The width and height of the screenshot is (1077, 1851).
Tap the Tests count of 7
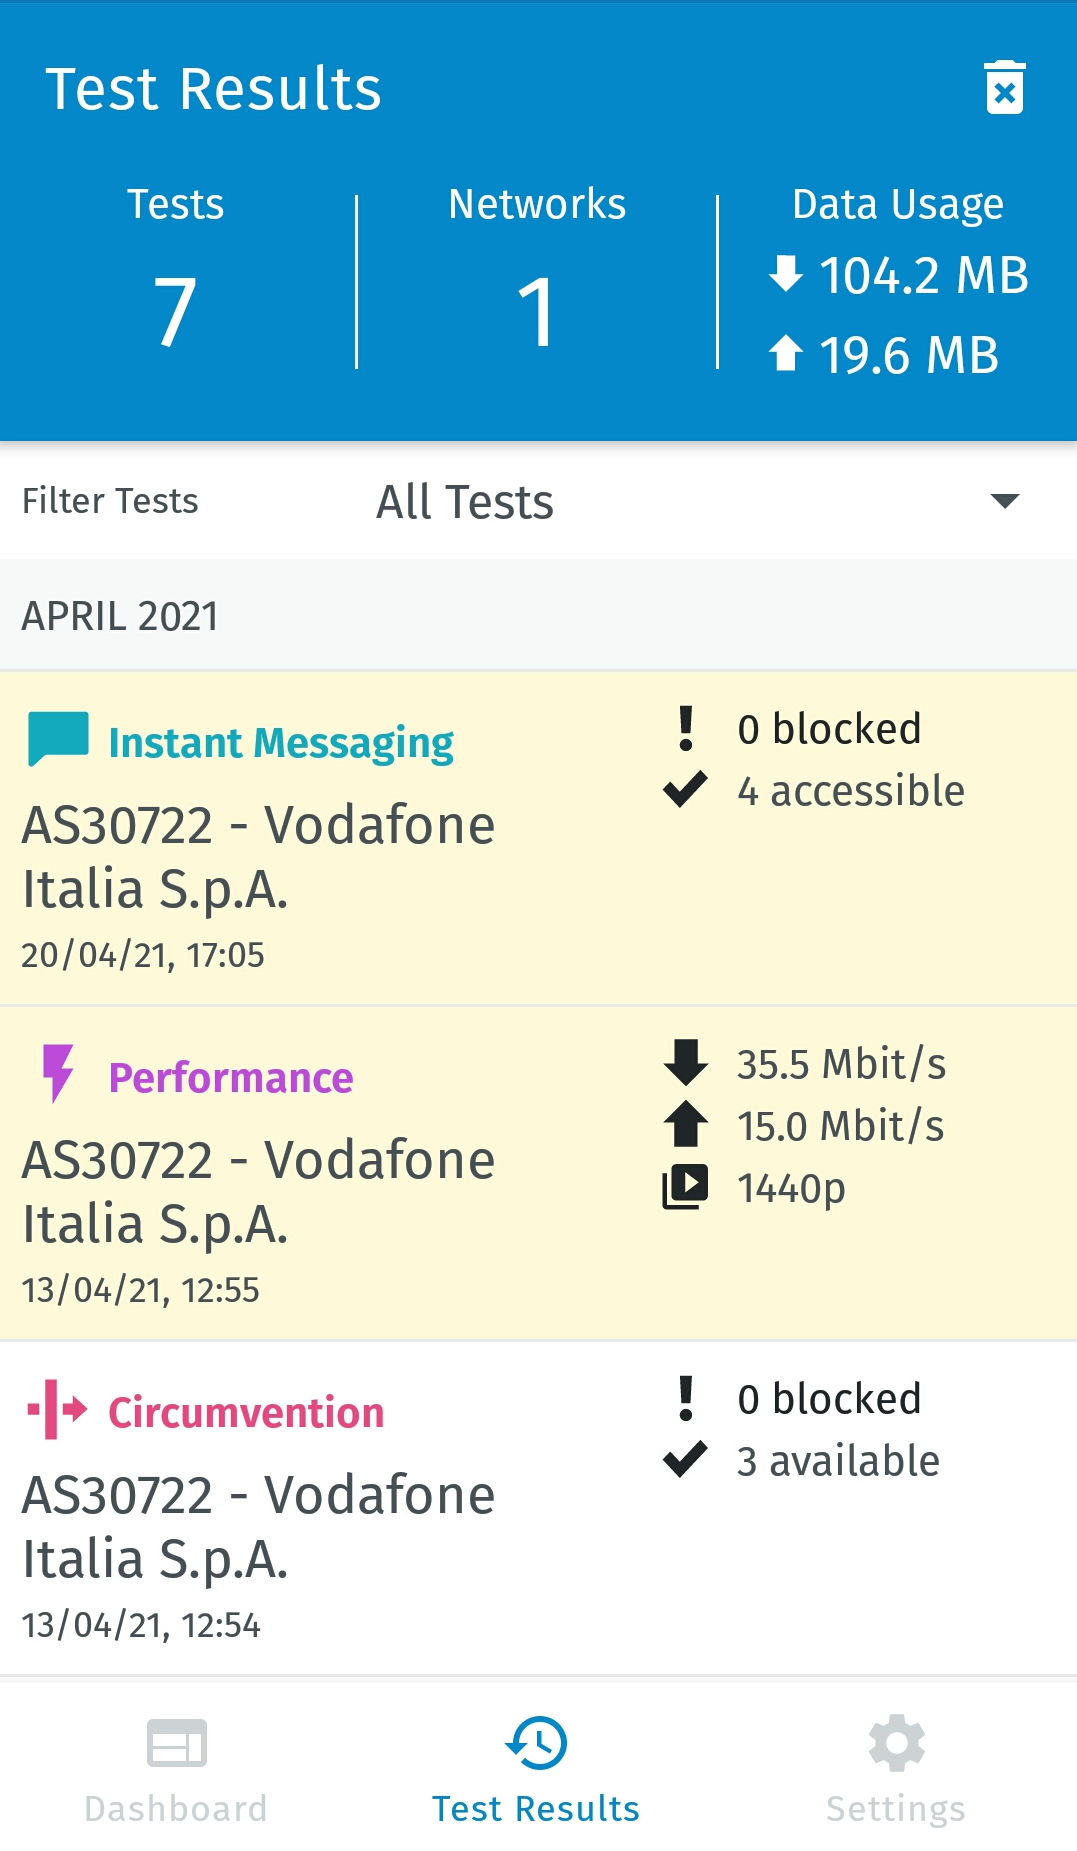[176, 311]
